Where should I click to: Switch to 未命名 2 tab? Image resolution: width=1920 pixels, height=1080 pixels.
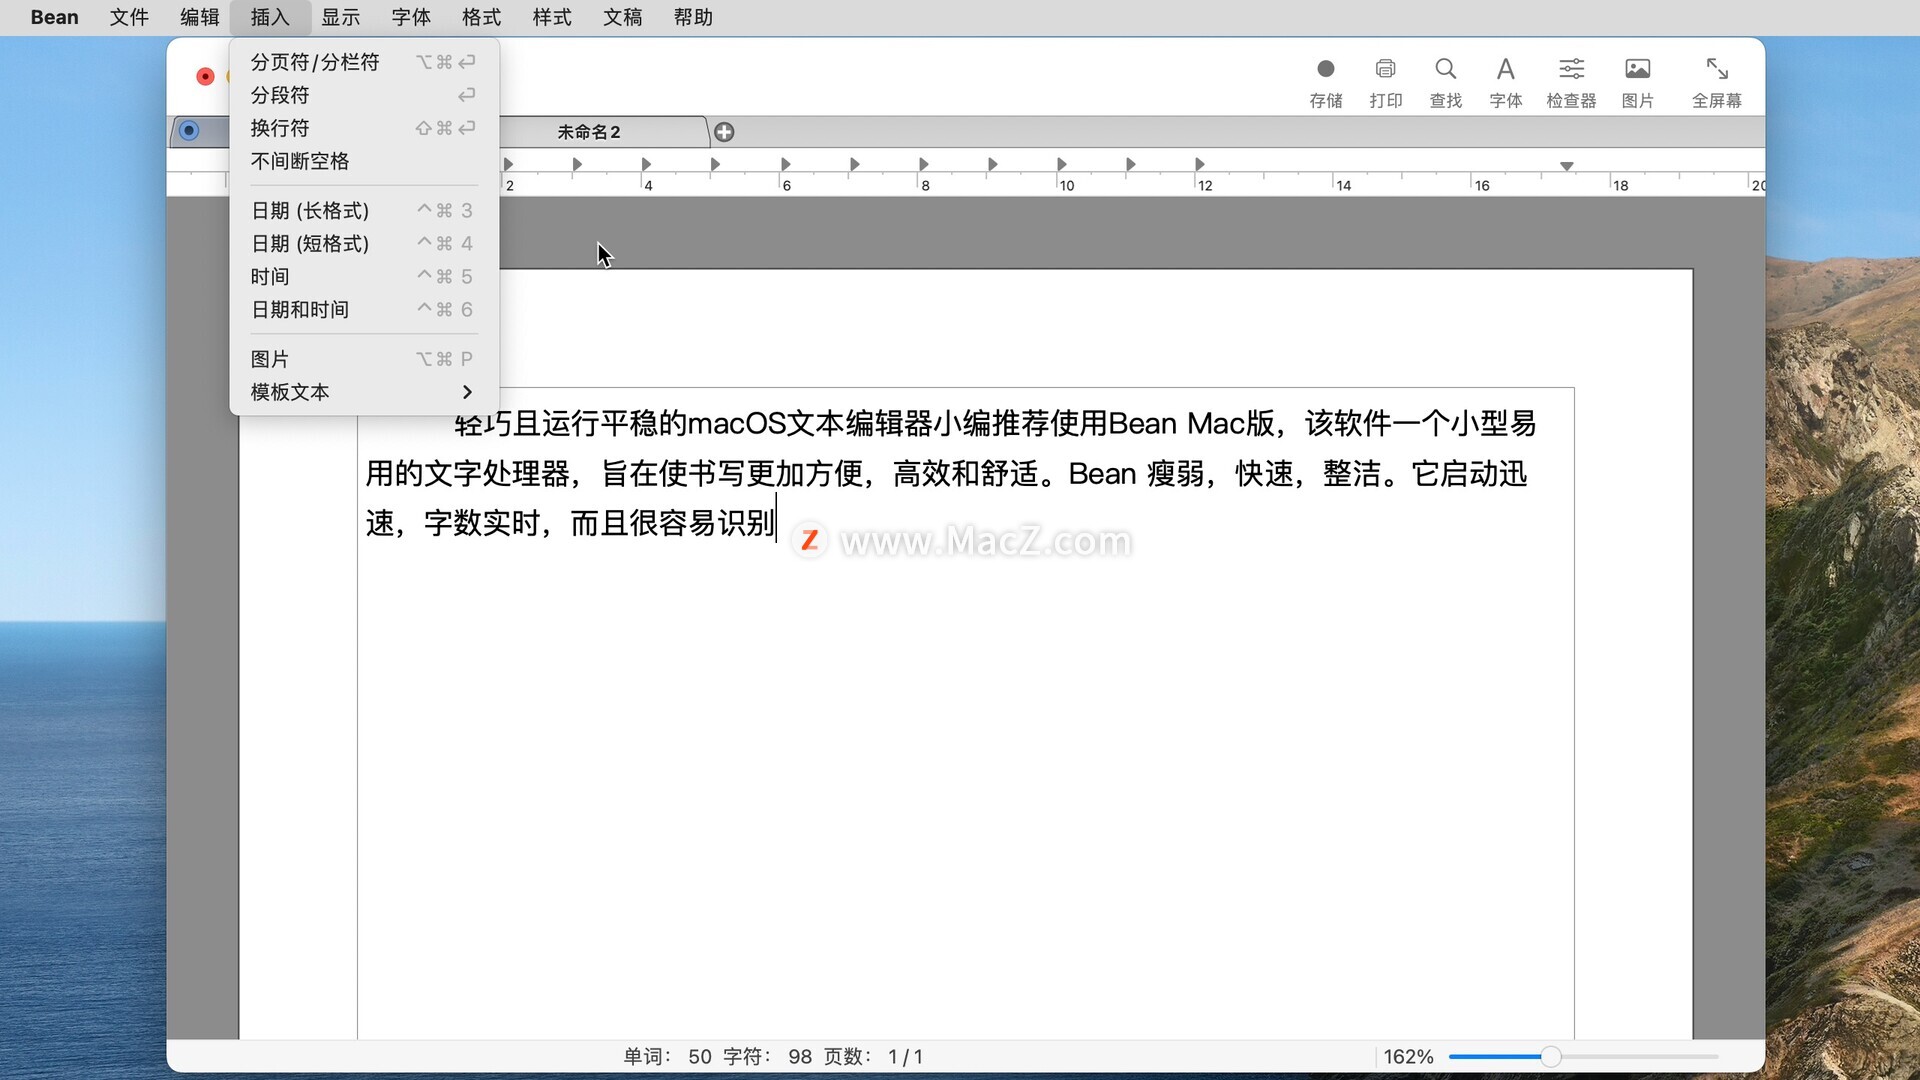coord(589,132)
